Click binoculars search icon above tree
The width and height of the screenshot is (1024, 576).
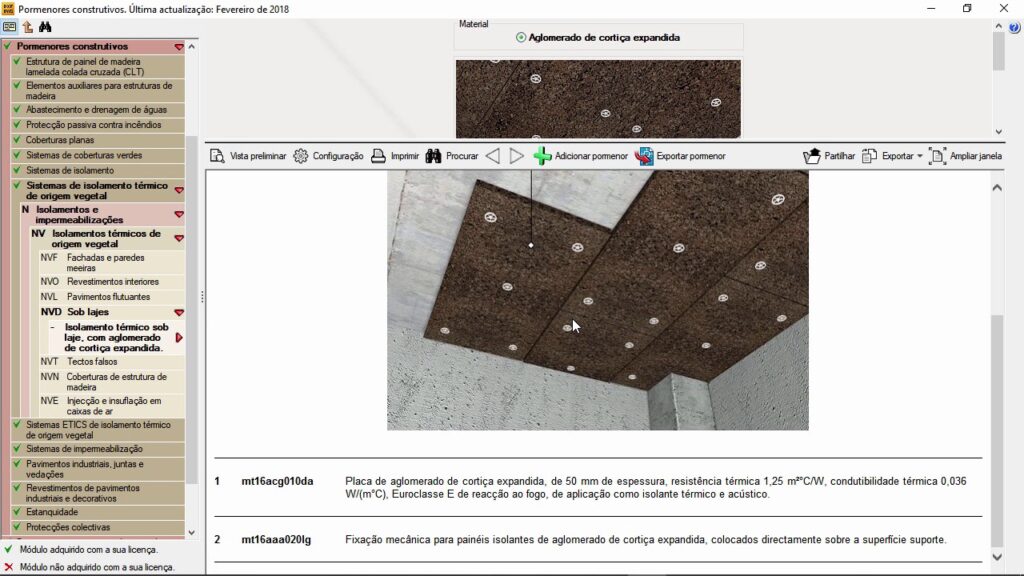pyautogui.click(x=45, y=27)
